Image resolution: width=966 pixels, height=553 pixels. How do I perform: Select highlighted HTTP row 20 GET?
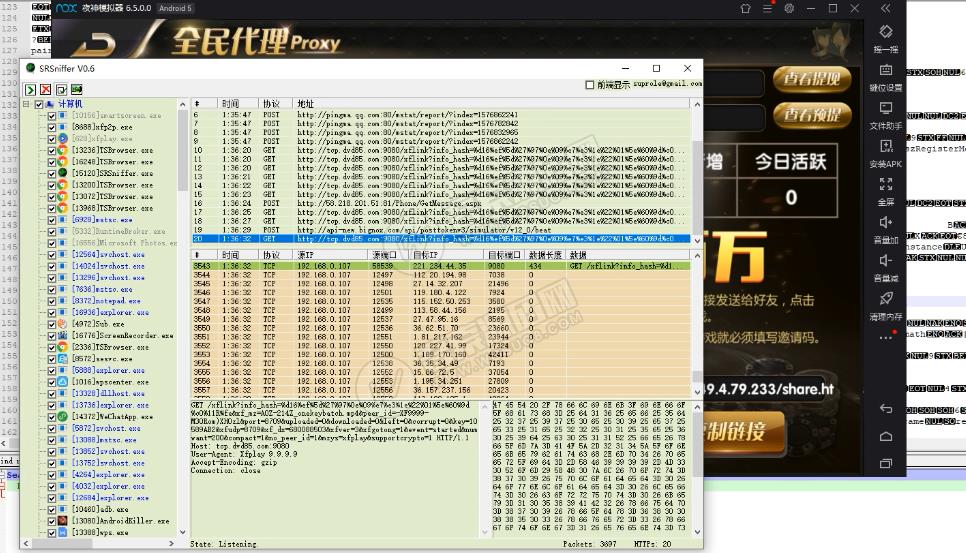(x=441, y=238)
